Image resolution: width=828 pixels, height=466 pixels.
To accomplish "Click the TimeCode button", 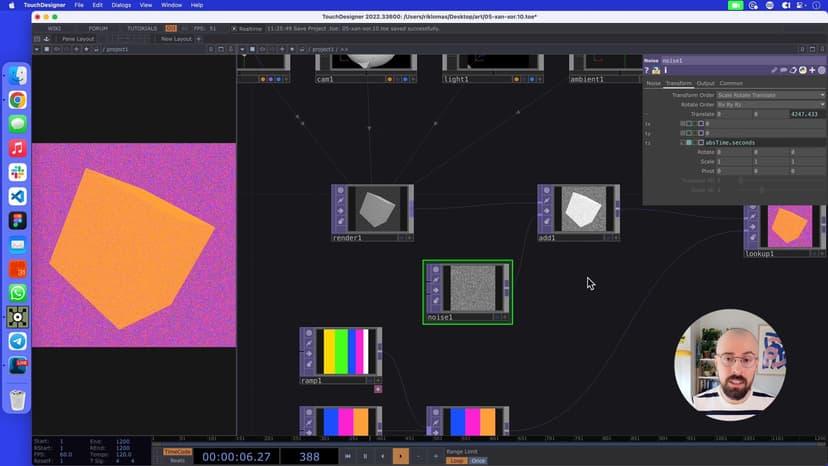I will (177, 451).
